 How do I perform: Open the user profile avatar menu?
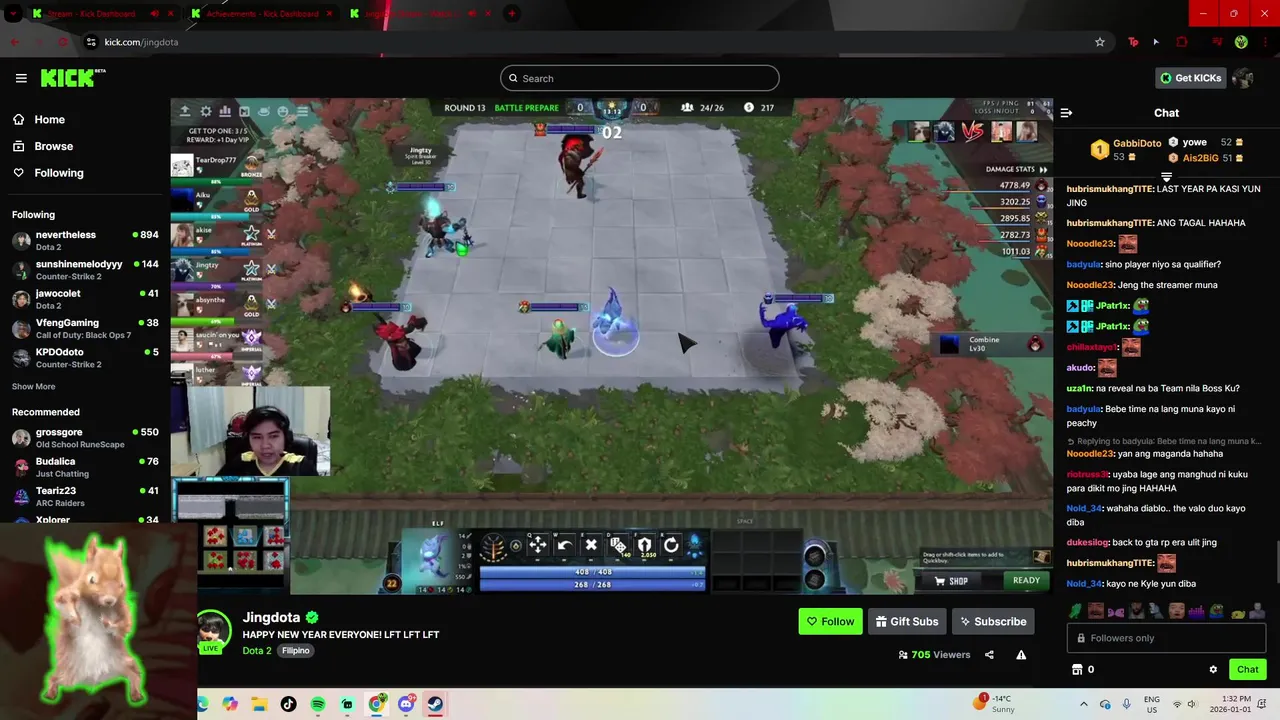click(x=1243, y=78)
